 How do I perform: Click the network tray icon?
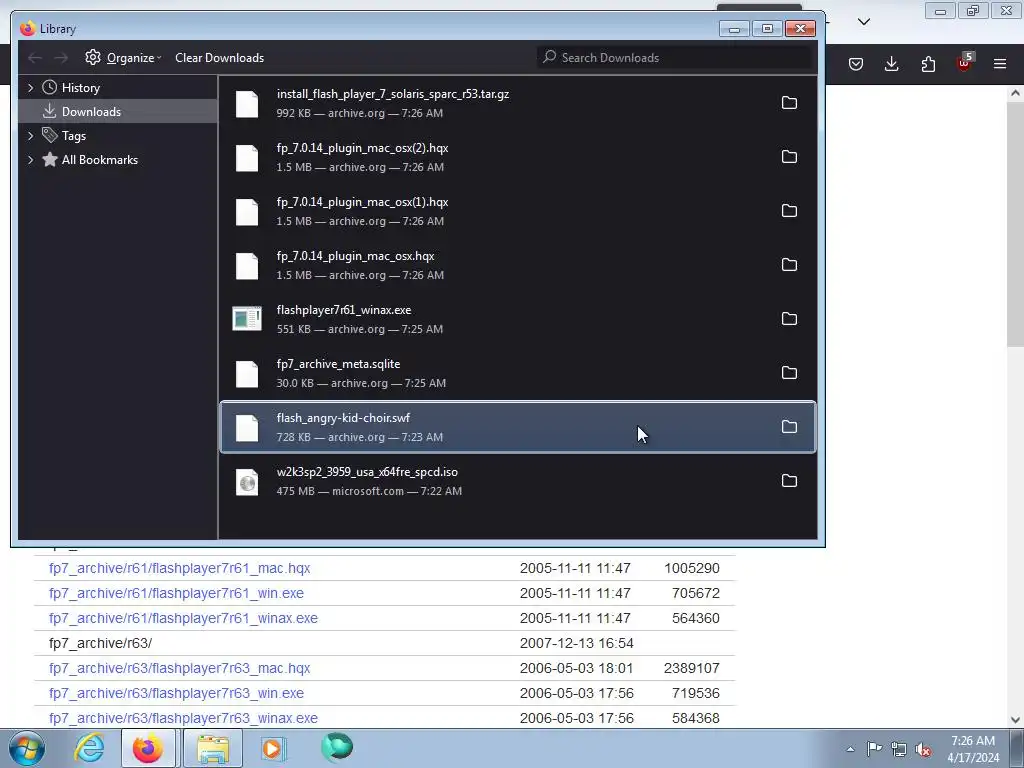(899, 749)
